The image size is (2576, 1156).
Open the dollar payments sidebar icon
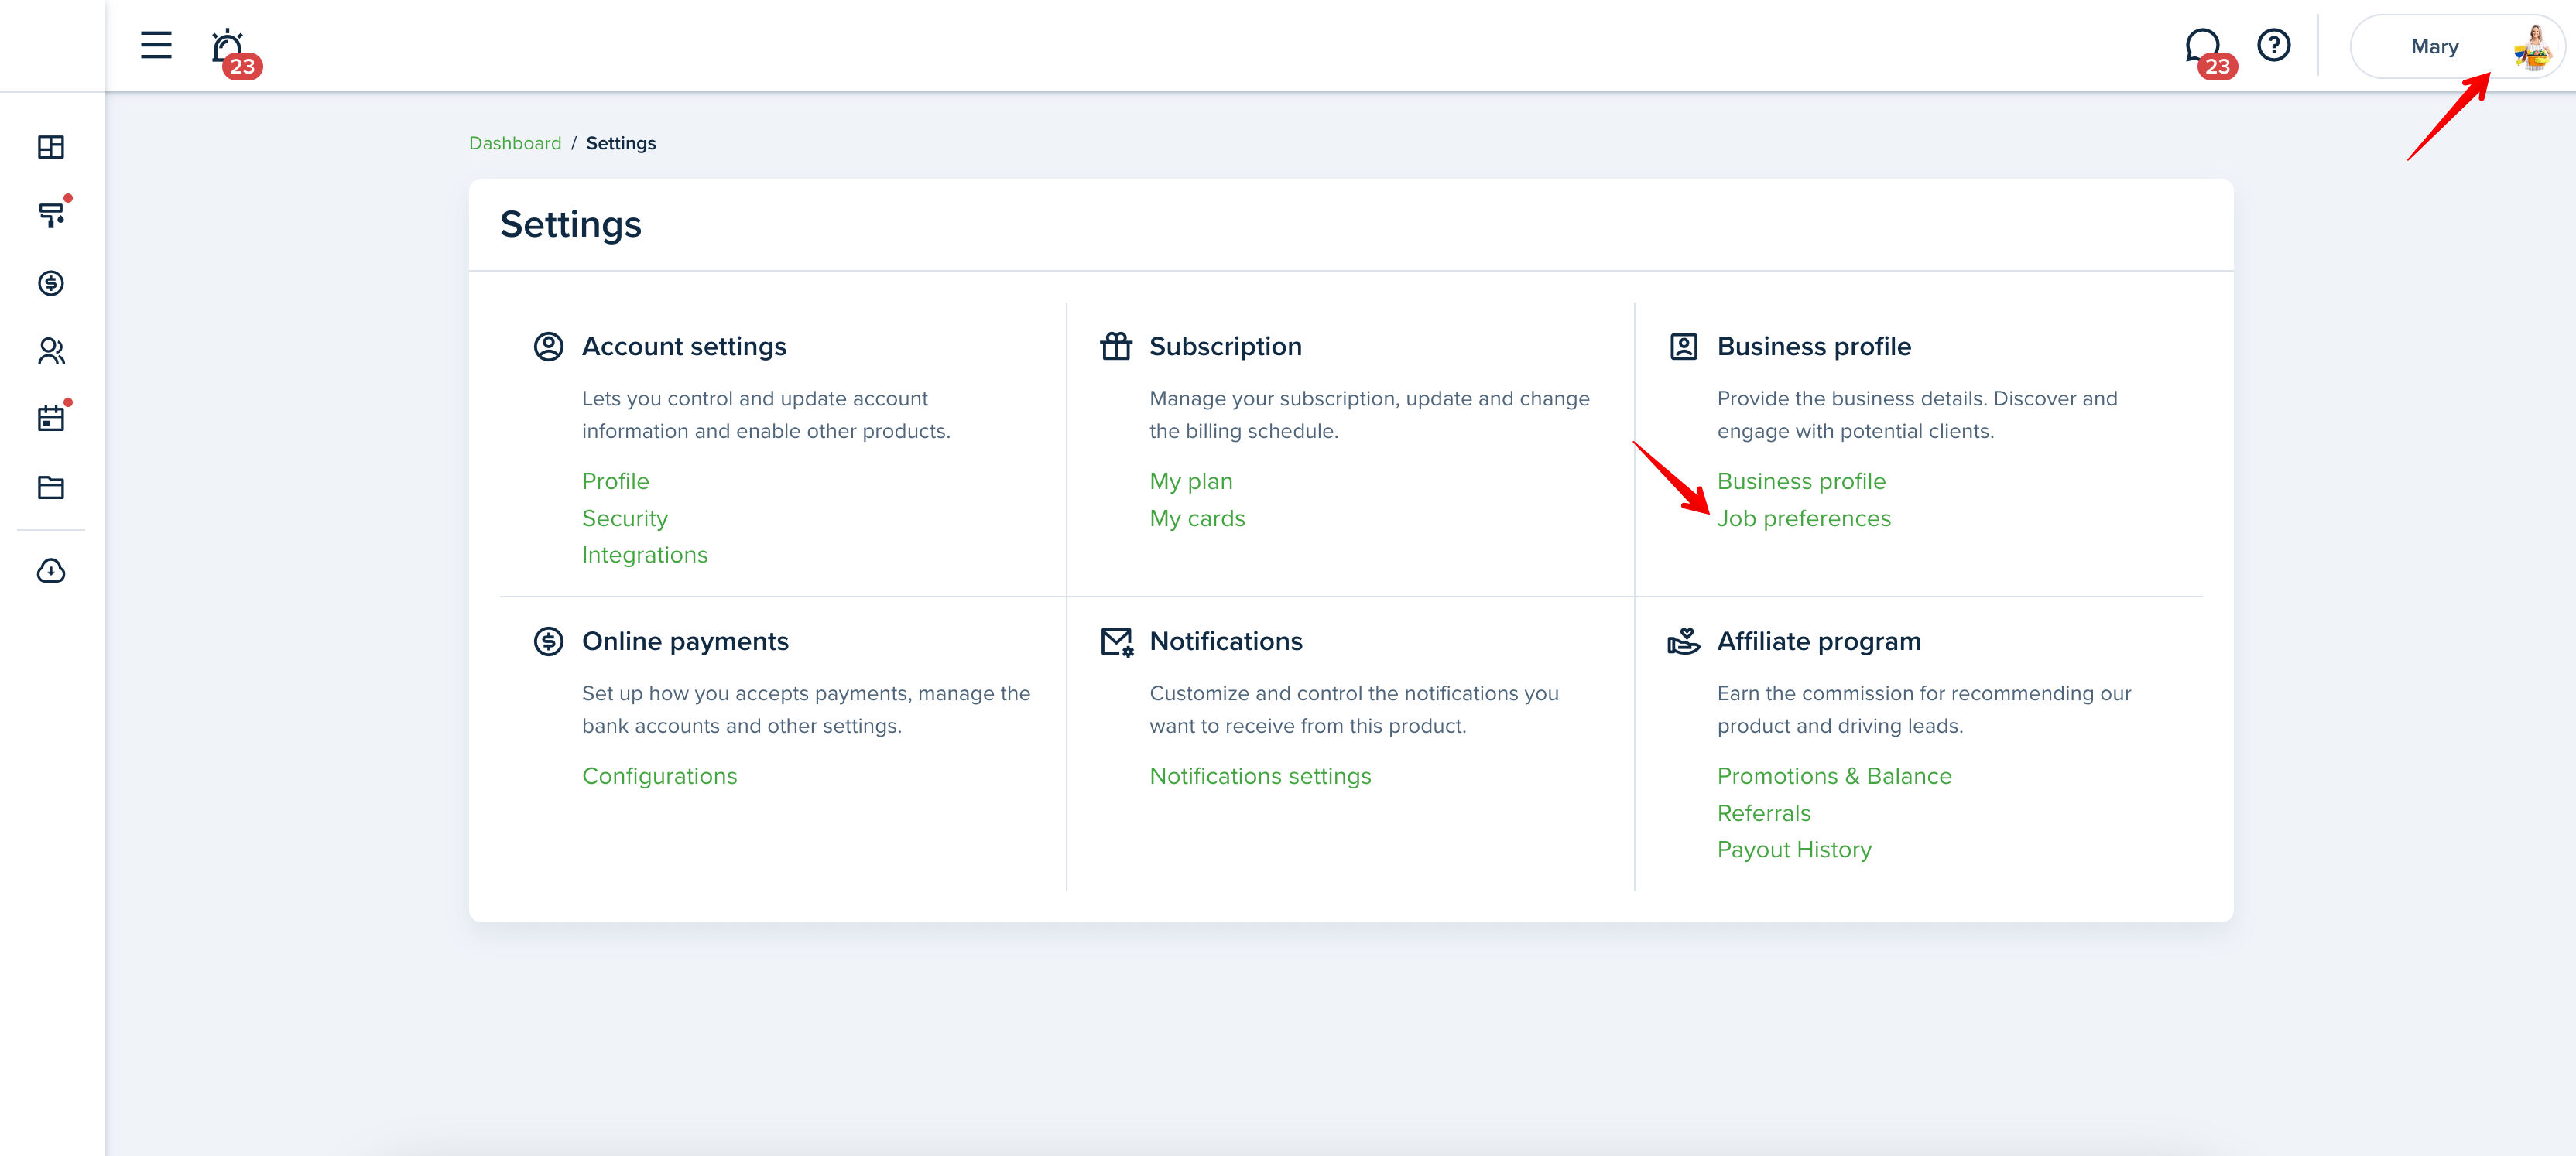click(51, 283)
